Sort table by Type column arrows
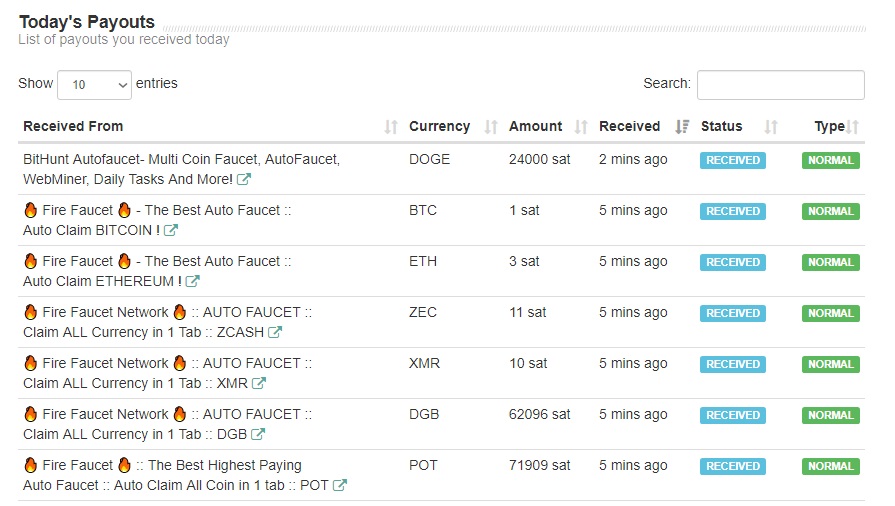895x506 pixels. click(853, 126)
